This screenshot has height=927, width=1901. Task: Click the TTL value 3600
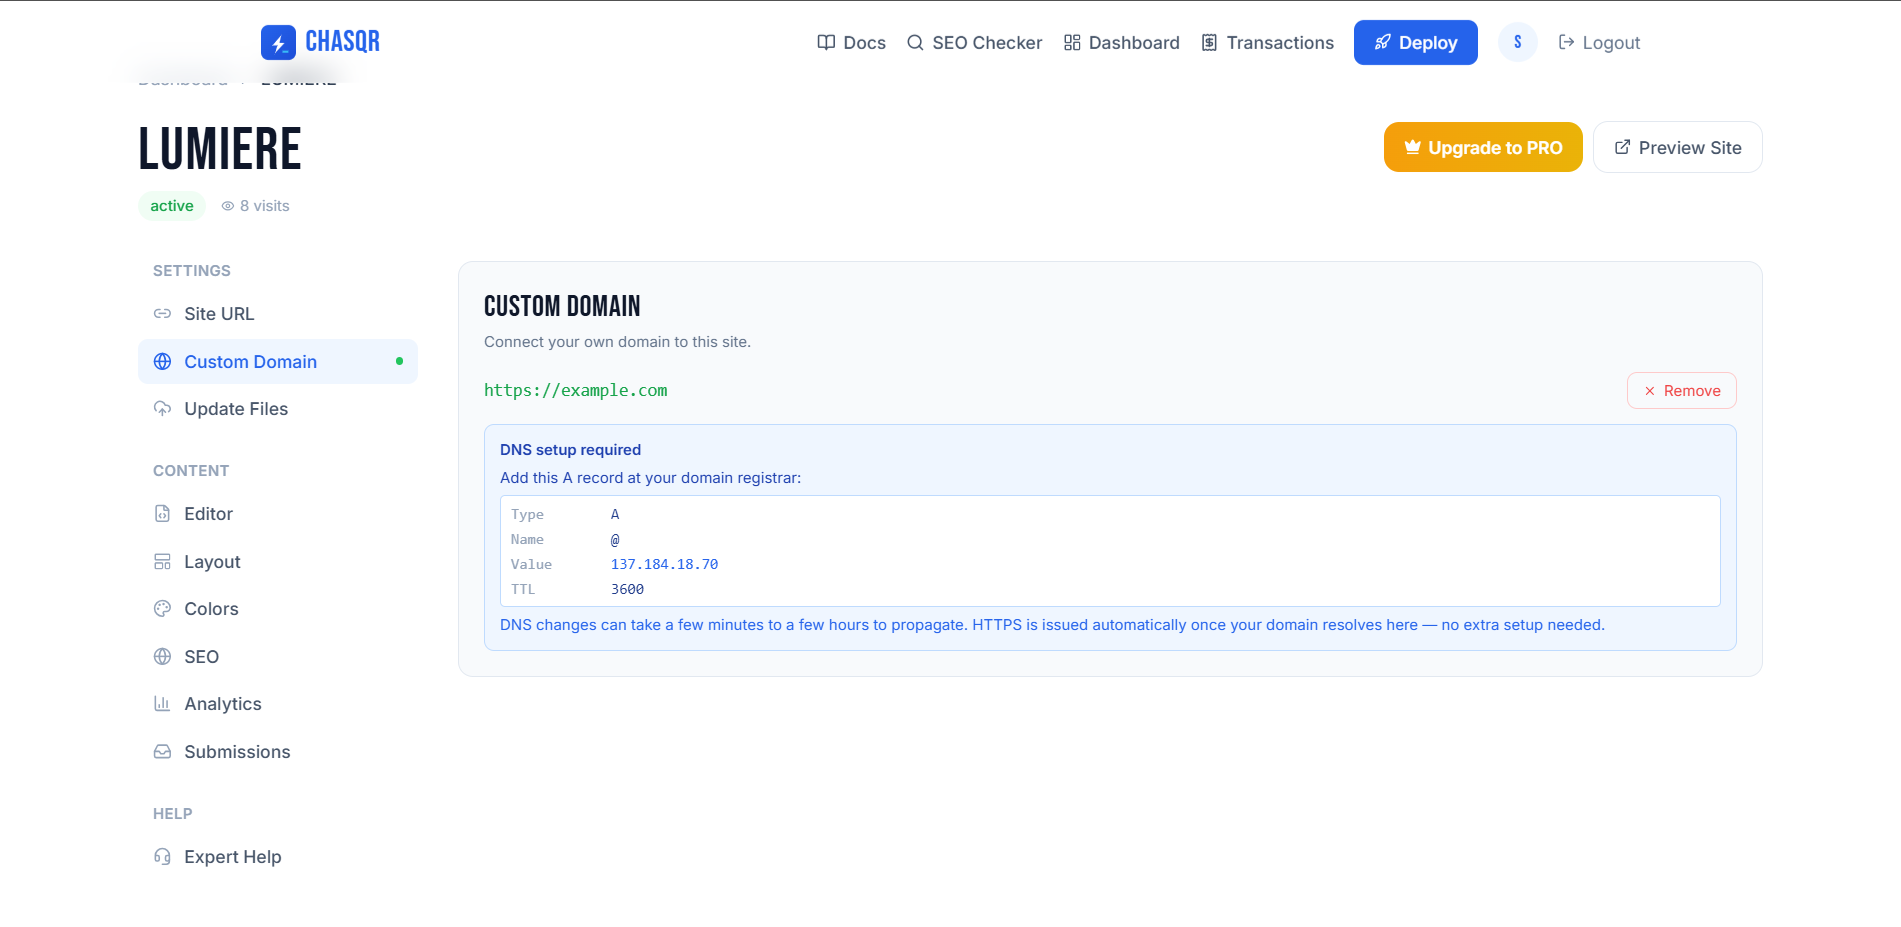click(x=627, y=589)
